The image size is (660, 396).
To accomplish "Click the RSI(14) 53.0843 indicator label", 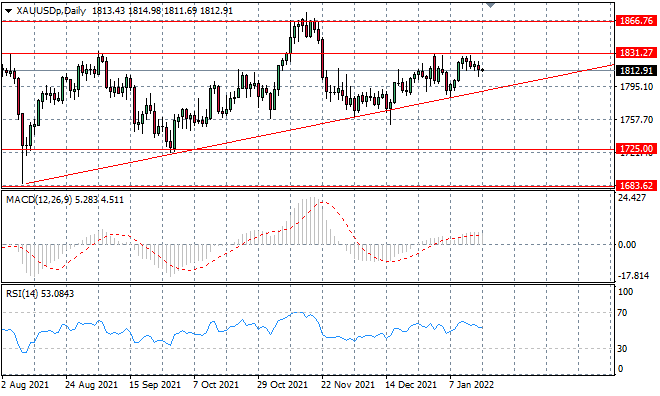I will 40,293.
